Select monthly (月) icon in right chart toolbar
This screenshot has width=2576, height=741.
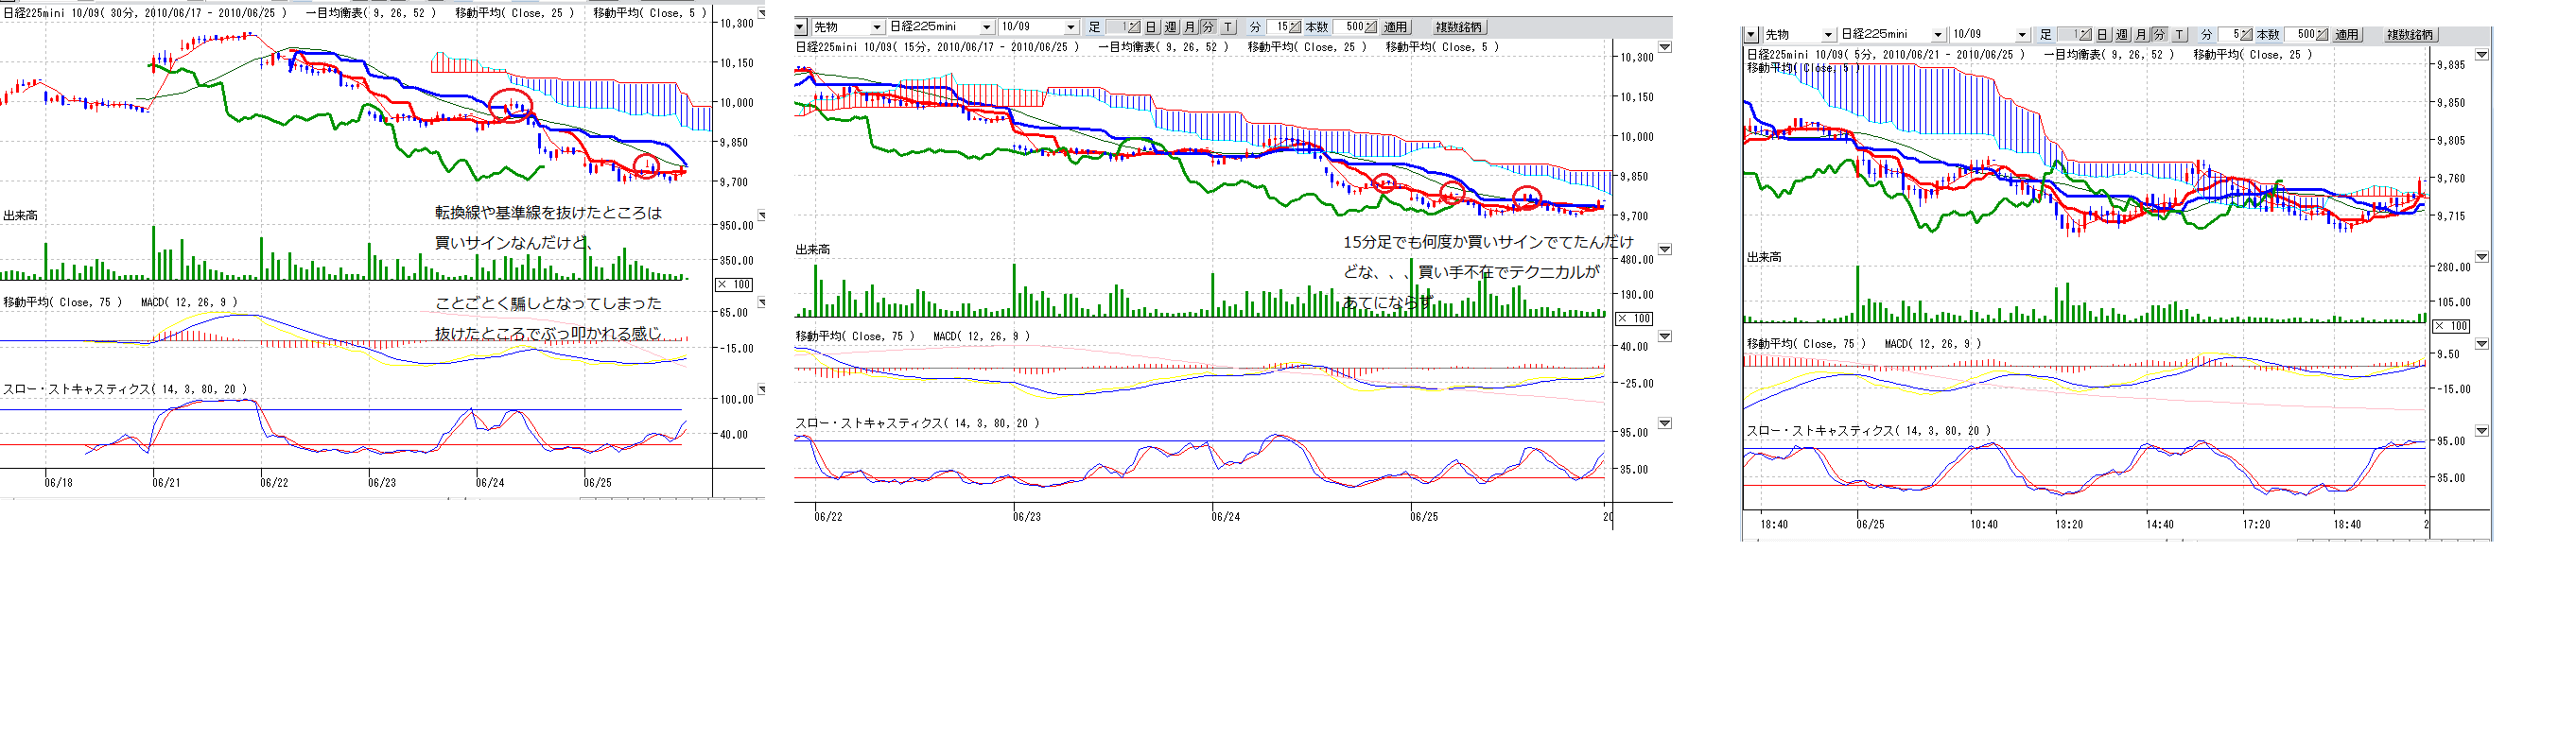point(2140,35)
